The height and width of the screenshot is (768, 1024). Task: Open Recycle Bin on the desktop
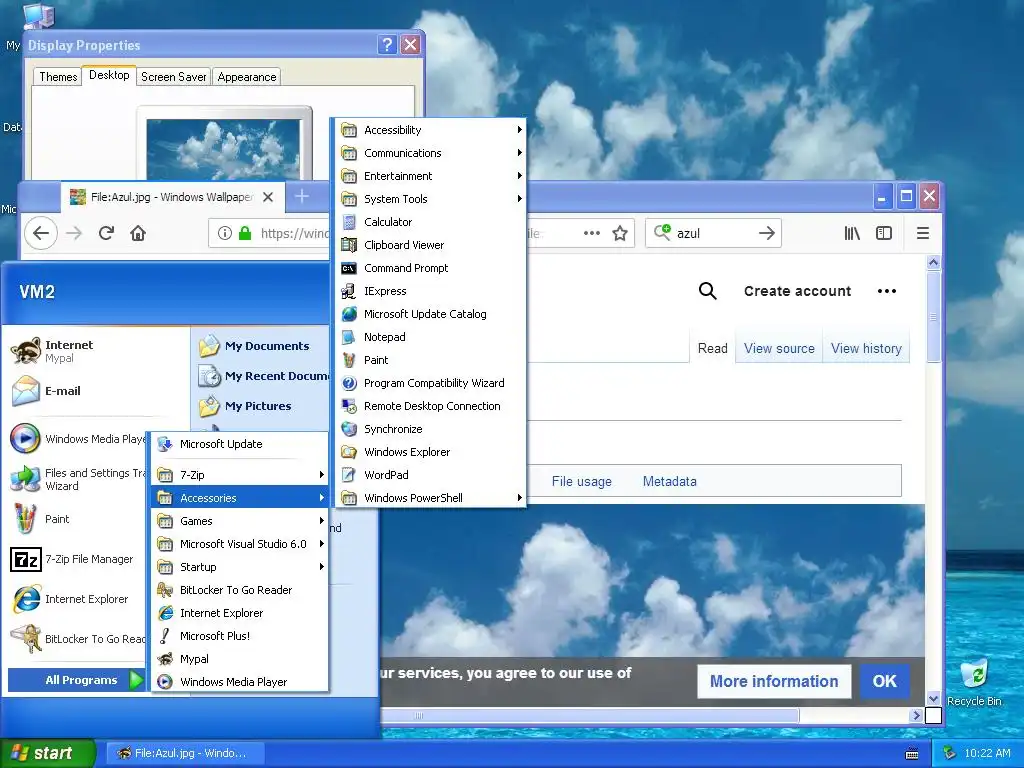(x=974, y=682)
